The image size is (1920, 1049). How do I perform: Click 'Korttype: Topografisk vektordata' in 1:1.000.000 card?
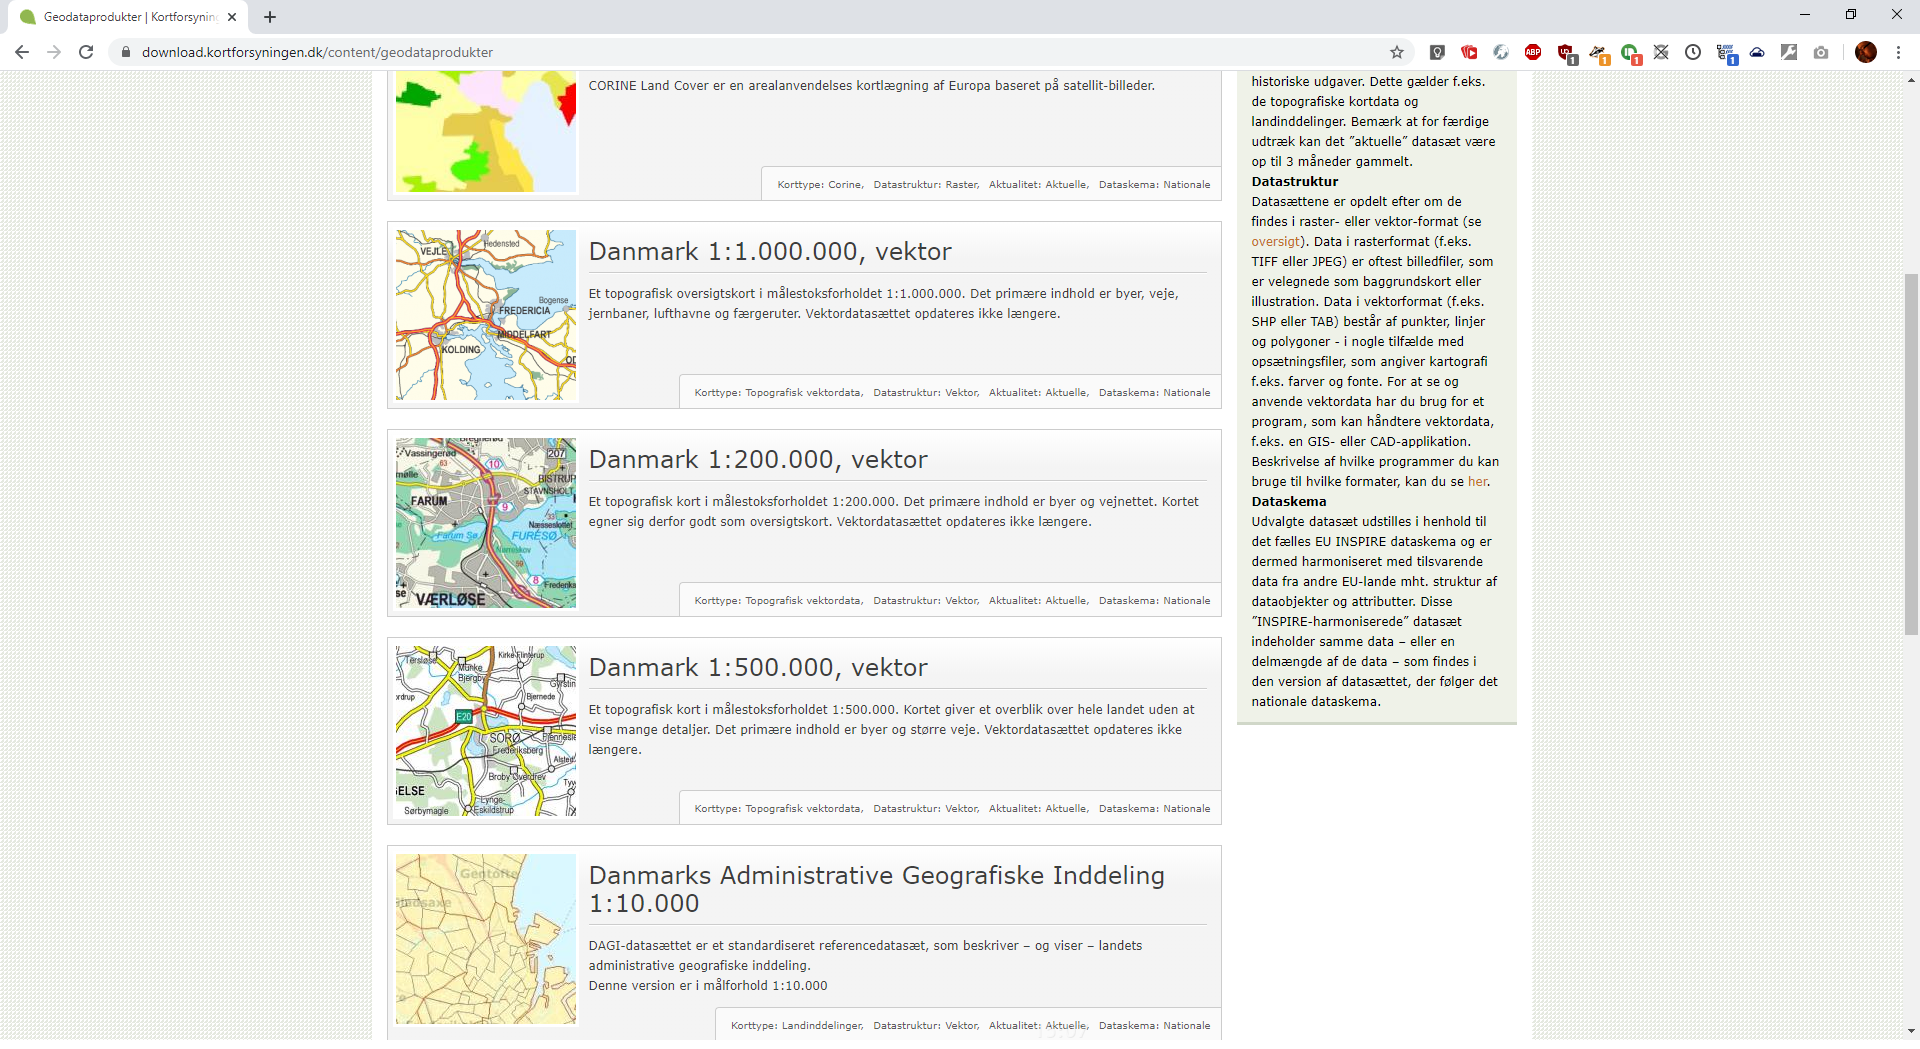coord(779,393)
